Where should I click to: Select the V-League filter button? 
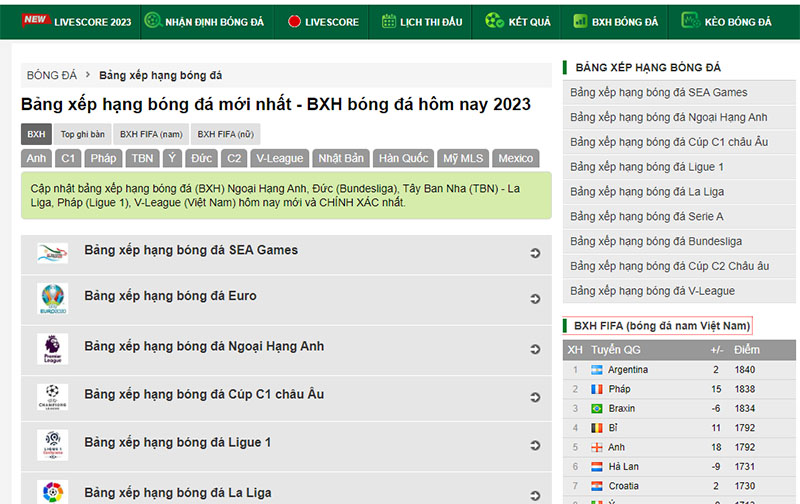pos(279,158)
